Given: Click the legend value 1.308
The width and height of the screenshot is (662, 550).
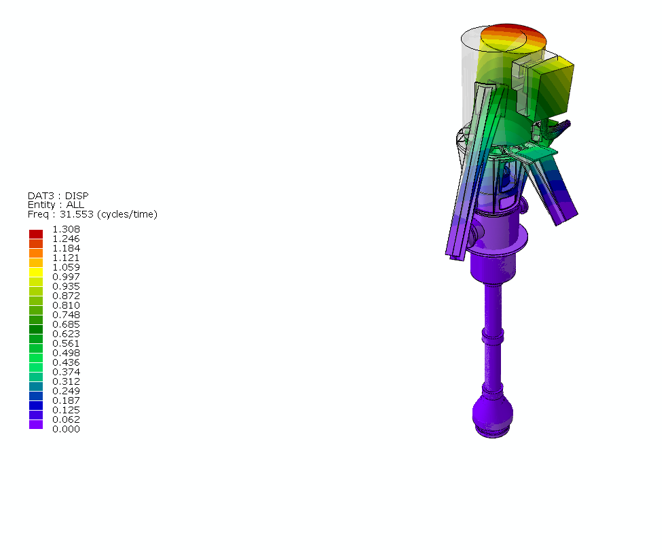Looking at the screenshot, I should (66, 229).
